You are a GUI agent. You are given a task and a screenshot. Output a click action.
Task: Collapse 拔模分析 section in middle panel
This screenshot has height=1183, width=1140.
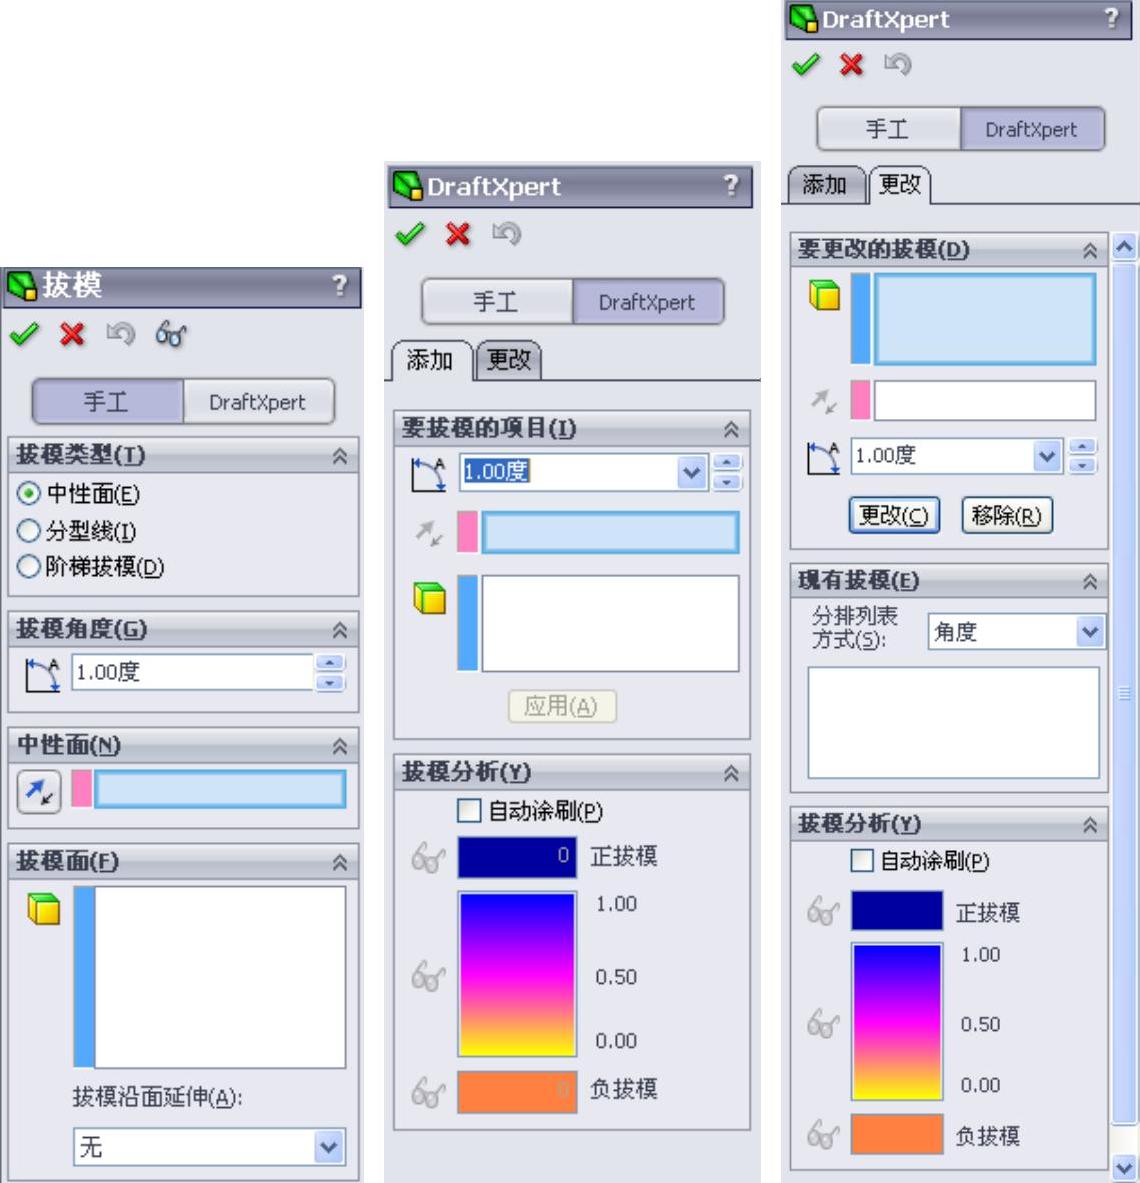tap(731, 773)
